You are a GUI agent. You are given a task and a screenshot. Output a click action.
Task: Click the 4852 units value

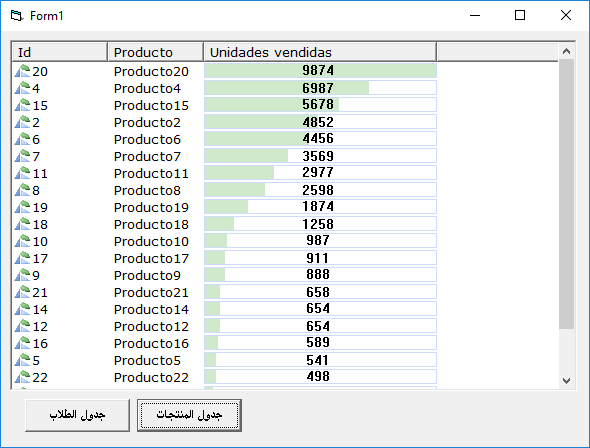click(x=318, y=122)
